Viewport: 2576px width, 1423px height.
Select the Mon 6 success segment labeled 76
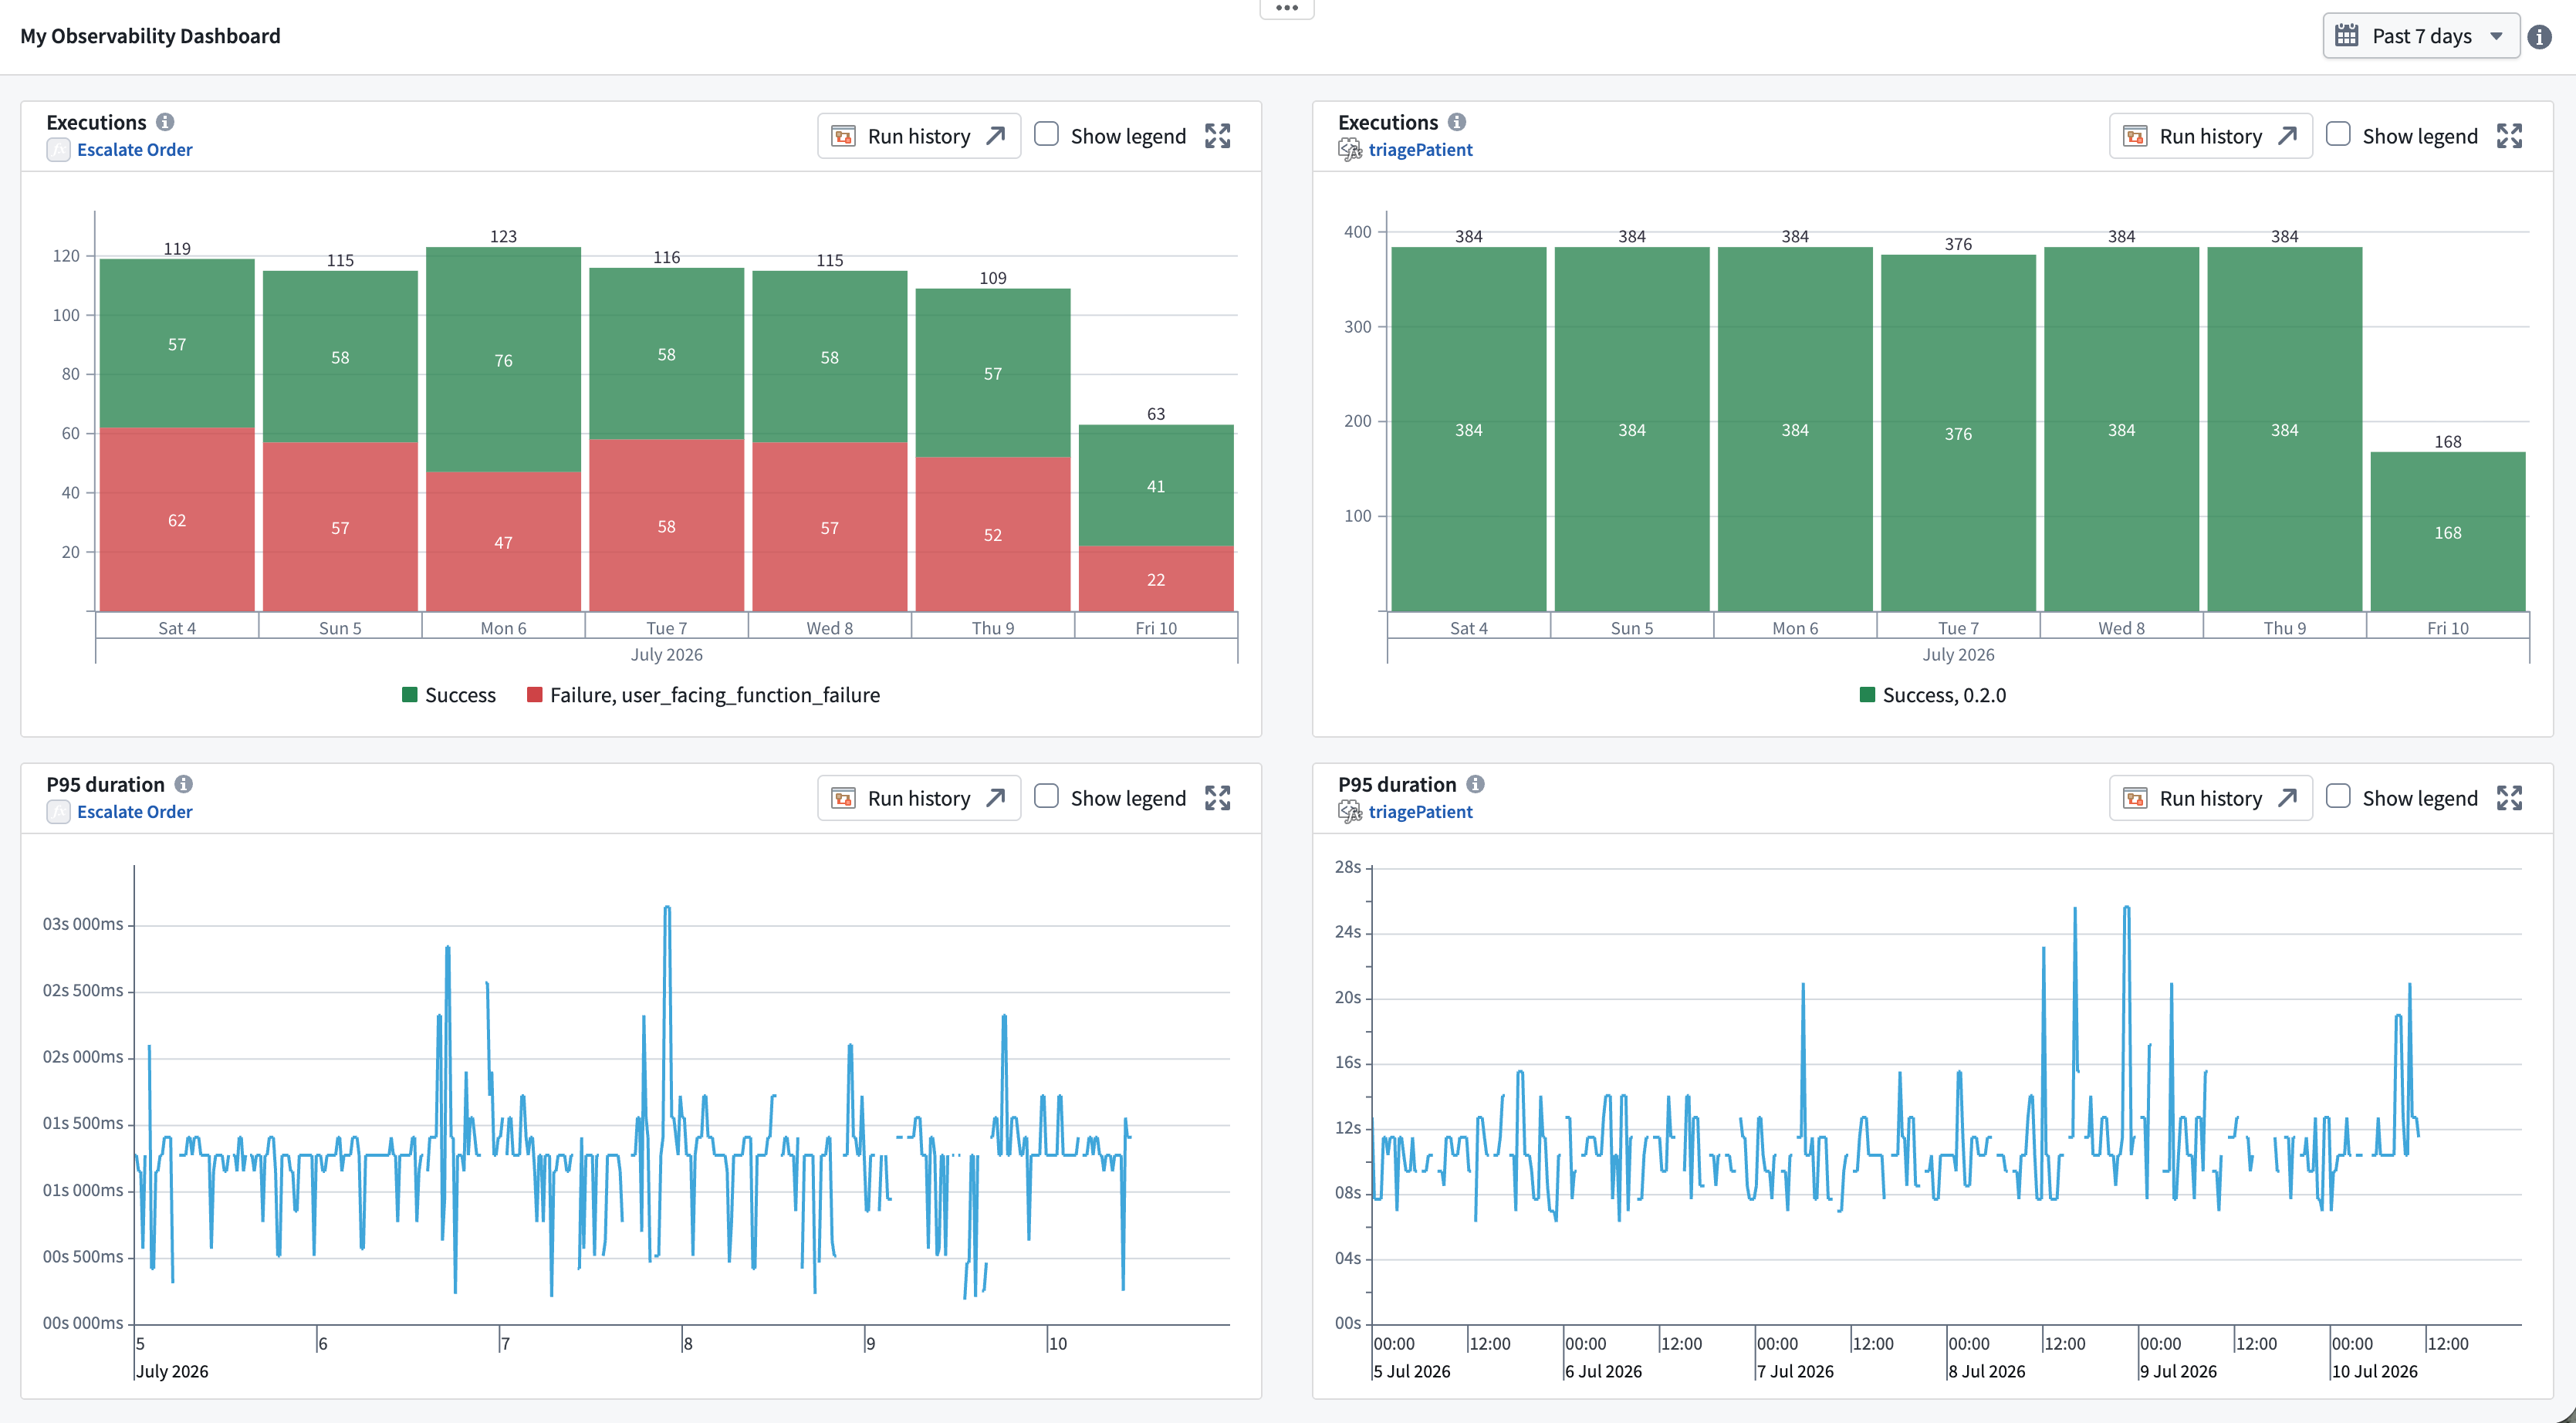point(503,360)
